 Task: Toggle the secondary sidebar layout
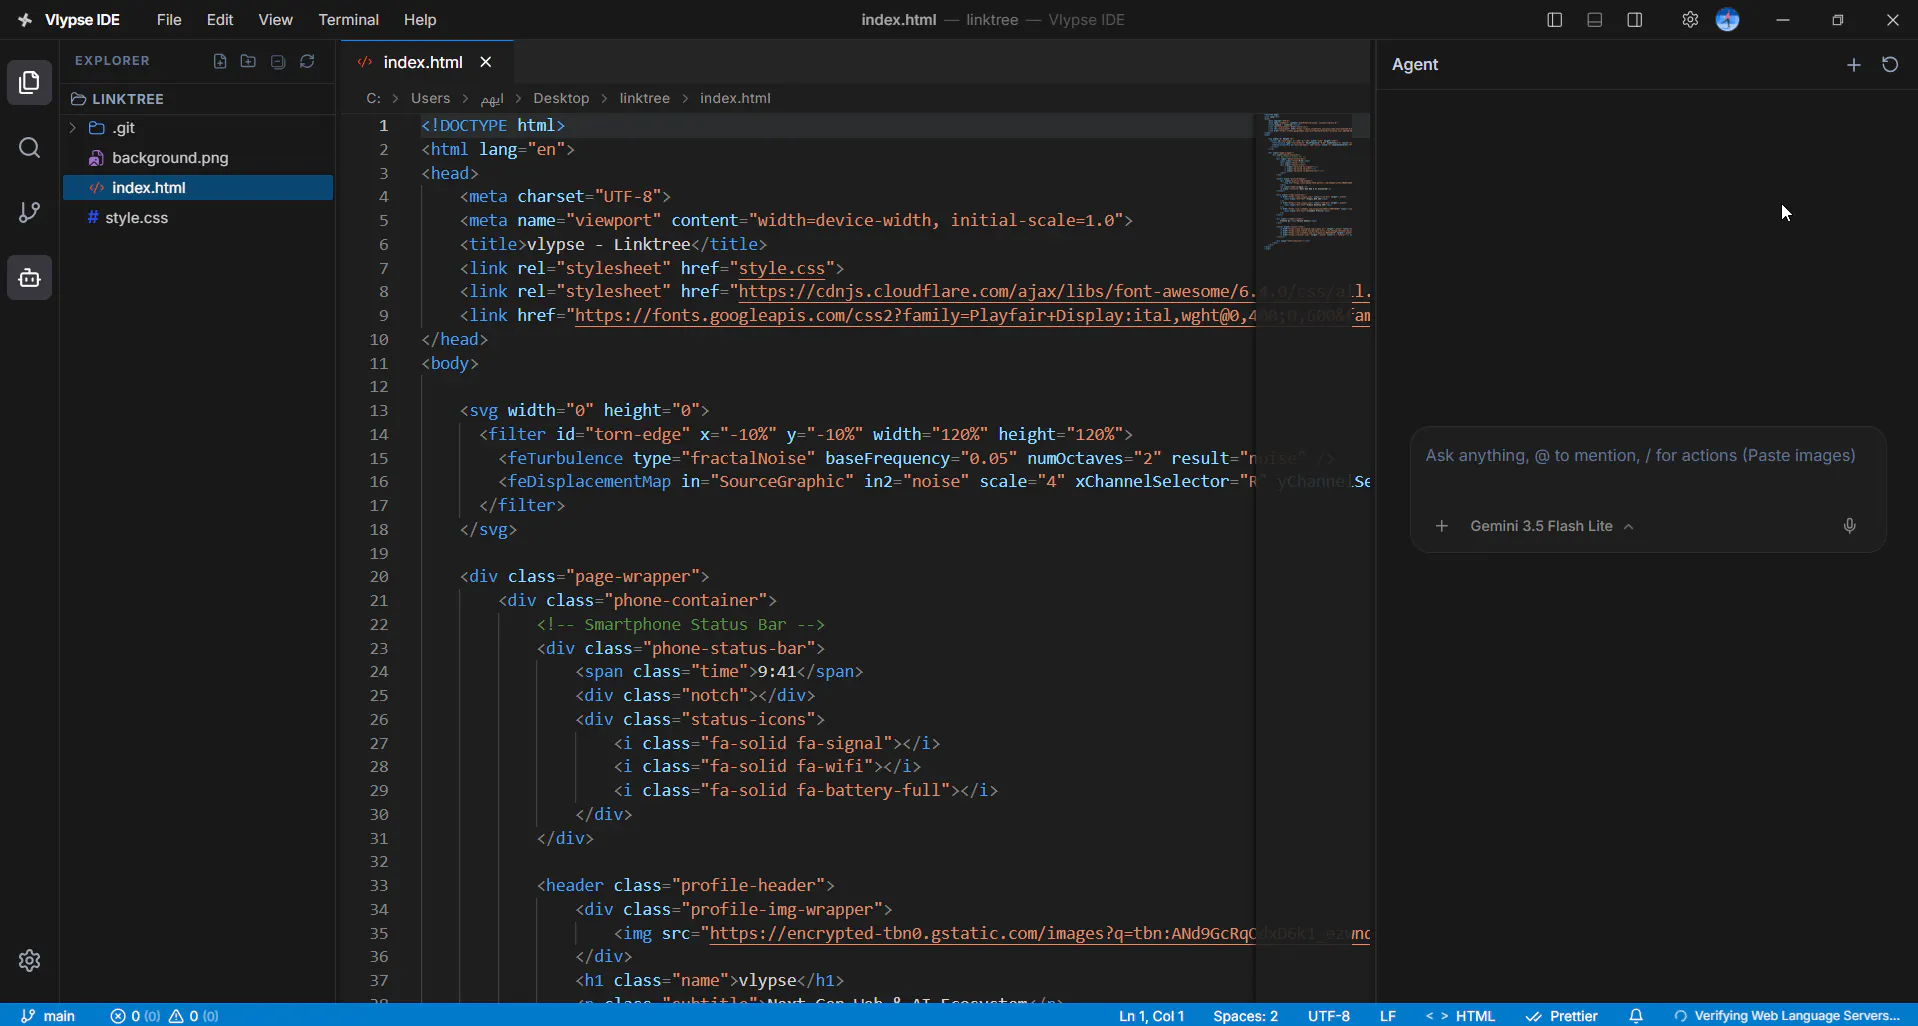[x=1635, y=20]
